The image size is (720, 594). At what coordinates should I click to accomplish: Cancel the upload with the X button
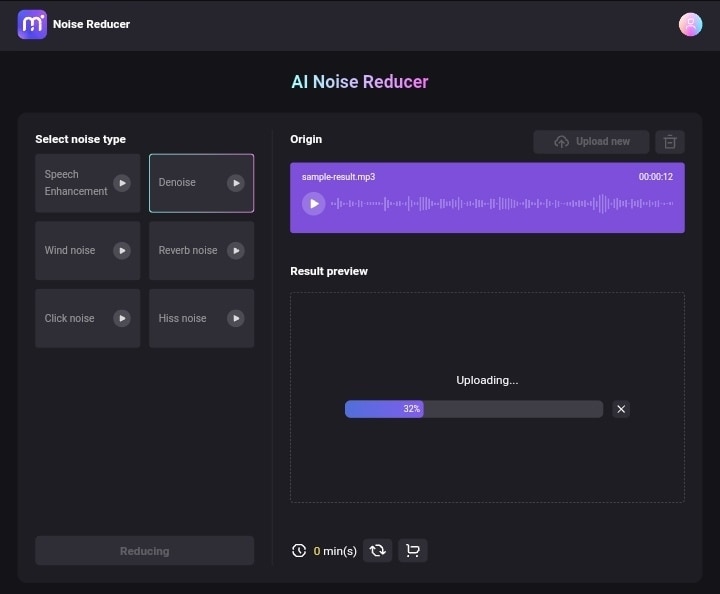point(621,409)
